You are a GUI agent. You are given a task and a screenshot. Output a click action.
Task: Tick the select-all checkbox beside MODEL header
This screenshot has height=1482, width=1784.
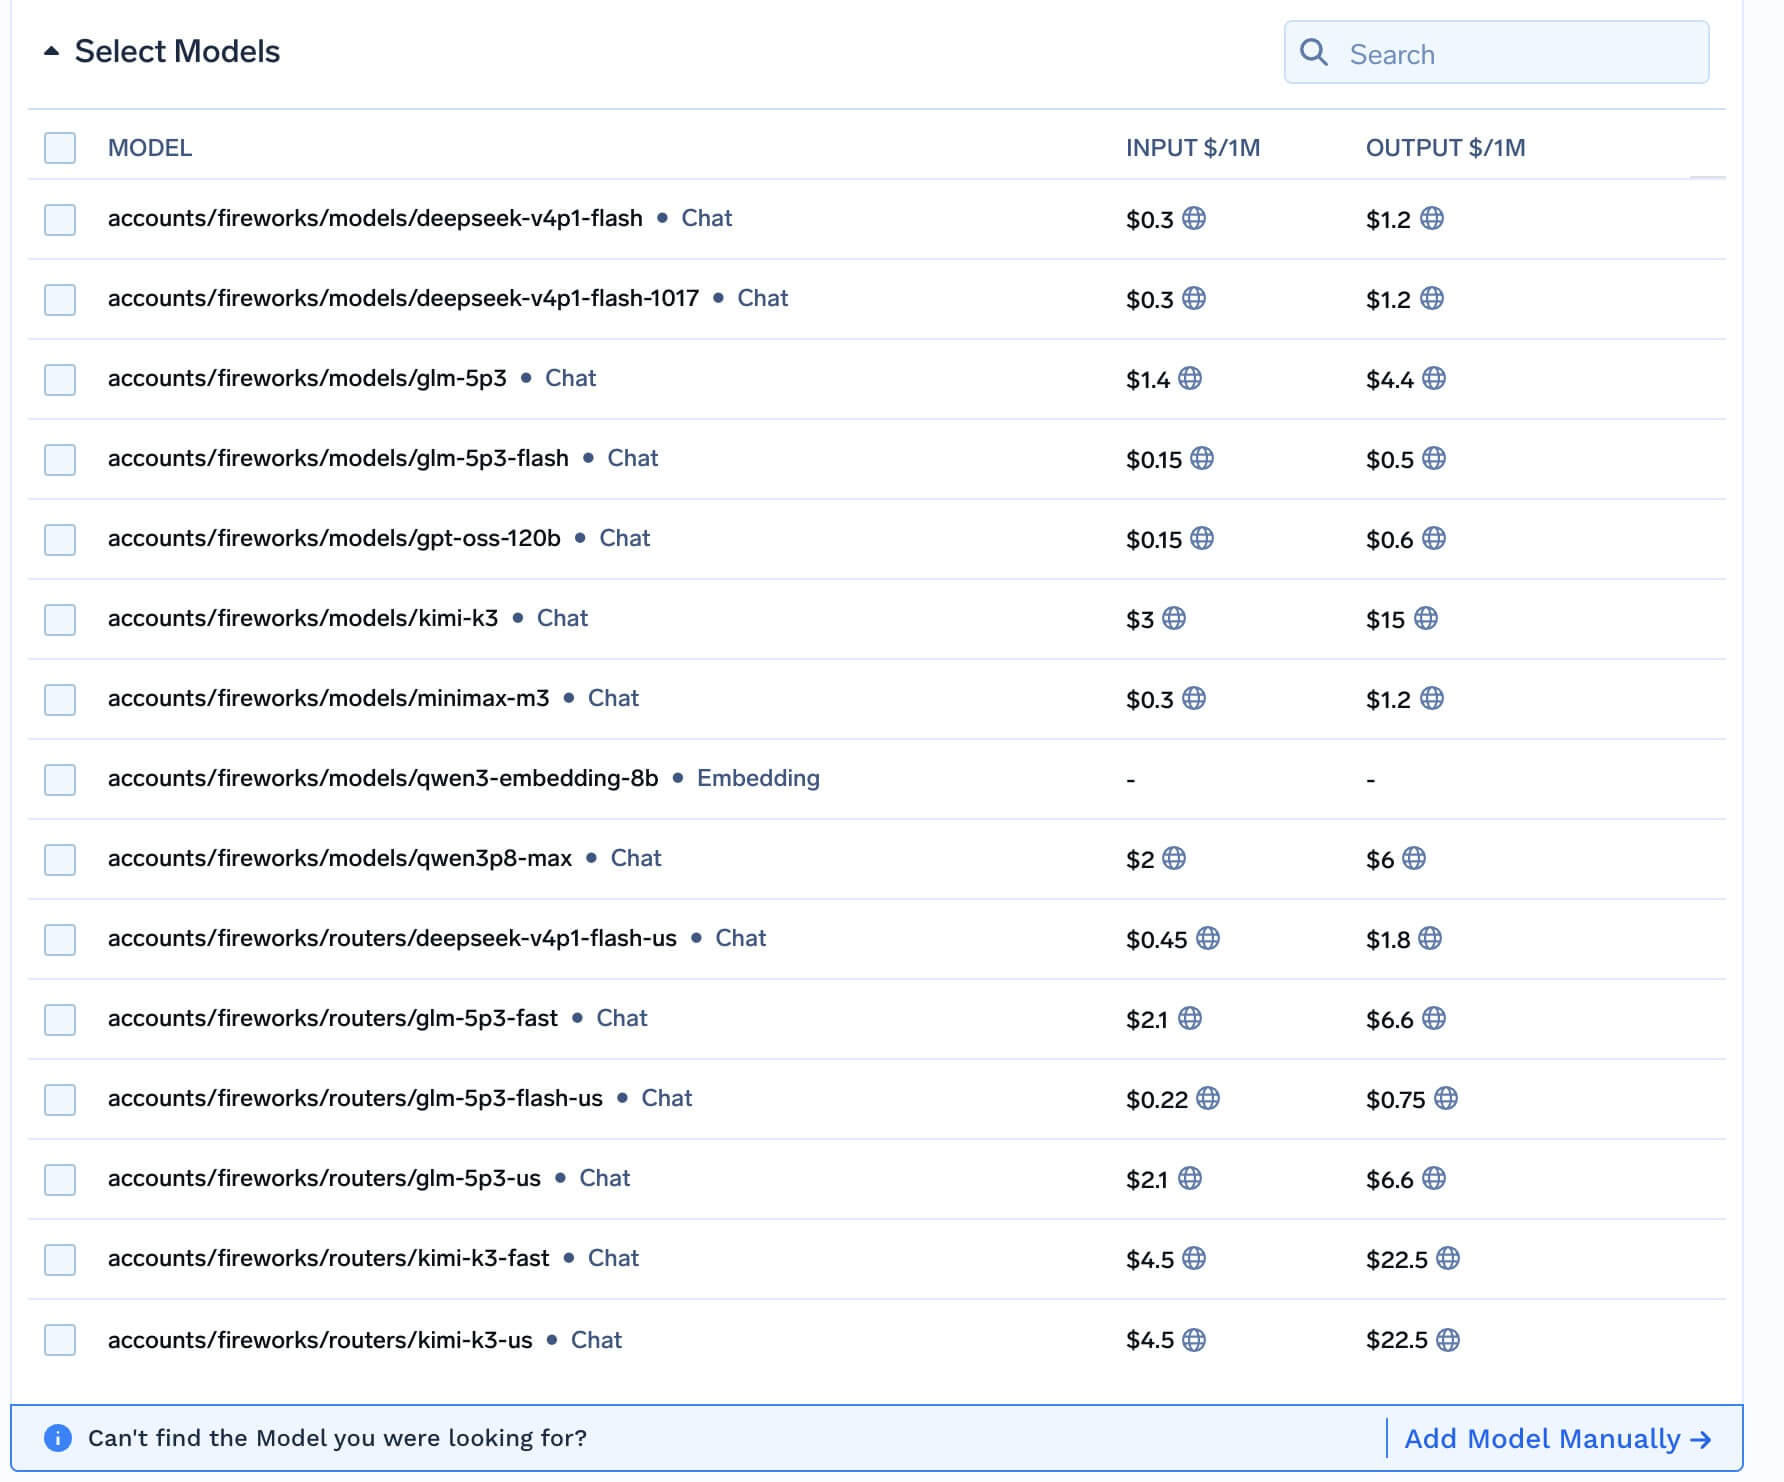(x=60, y=148)
